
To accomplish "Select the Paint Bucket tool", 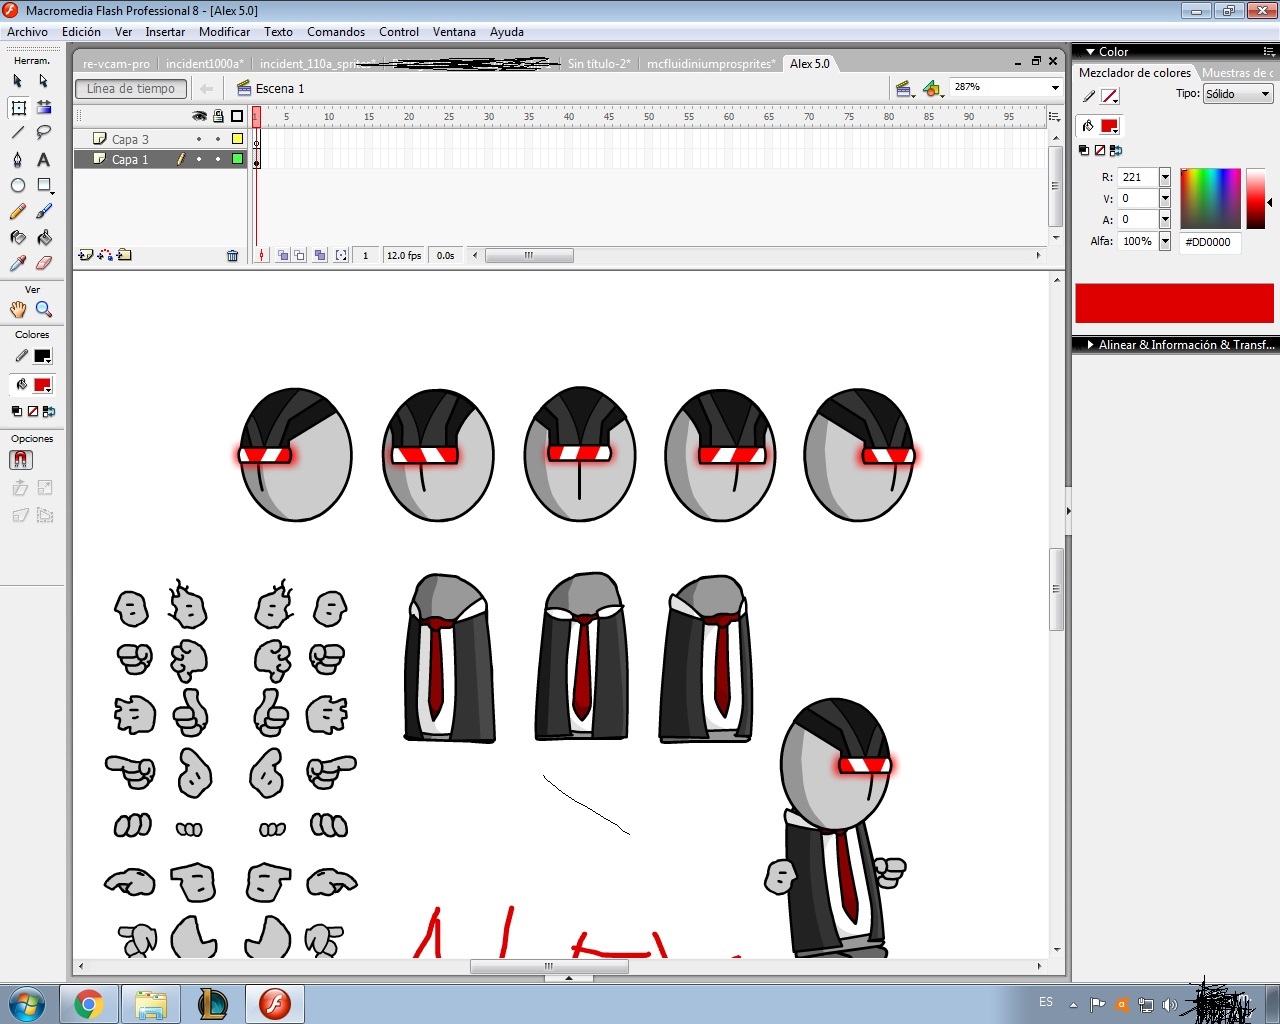I will pos(44,237).
